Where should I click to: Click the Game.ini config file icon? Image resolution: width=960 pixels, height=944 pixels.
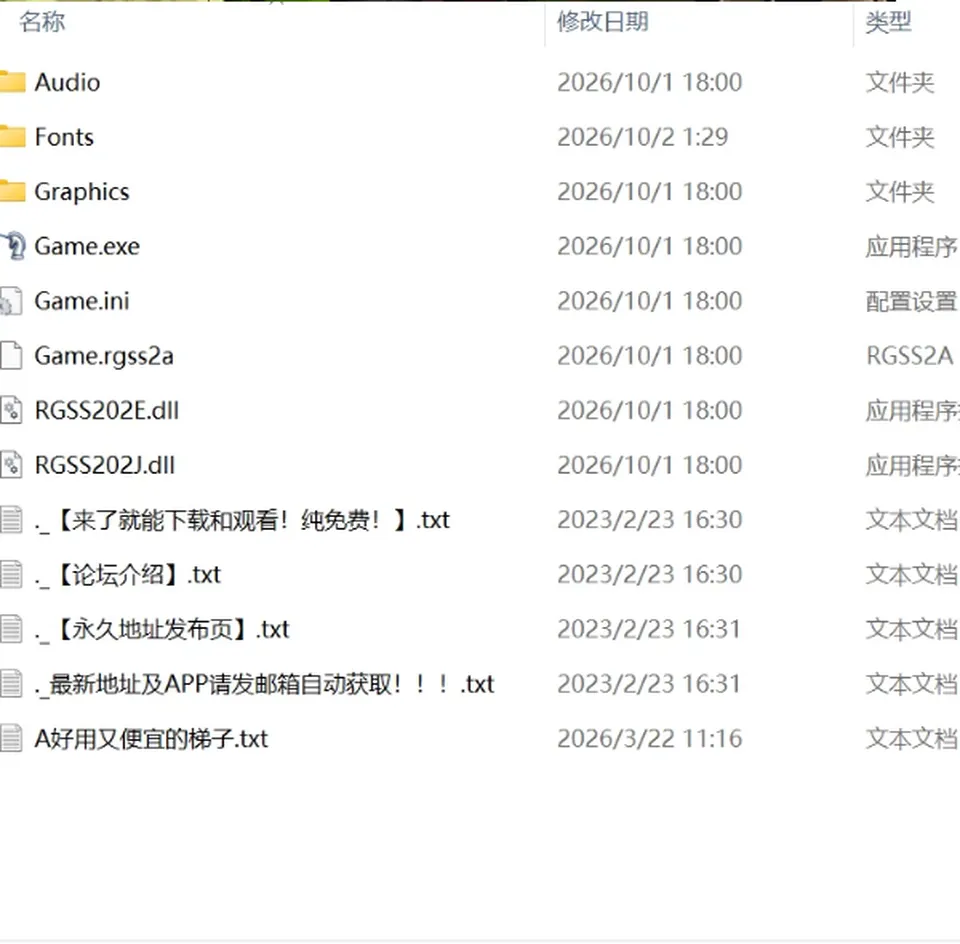click(11, 301)
